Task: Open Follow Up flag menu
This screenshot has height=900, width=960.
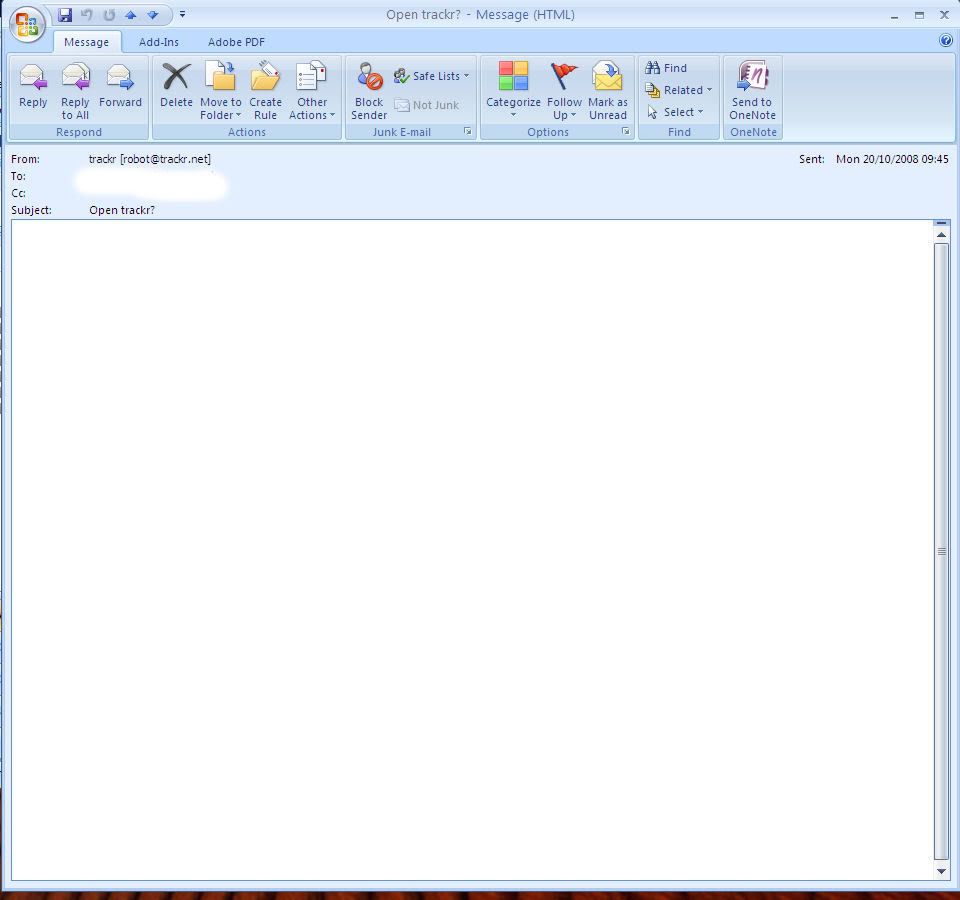Action: coord(564,89)
